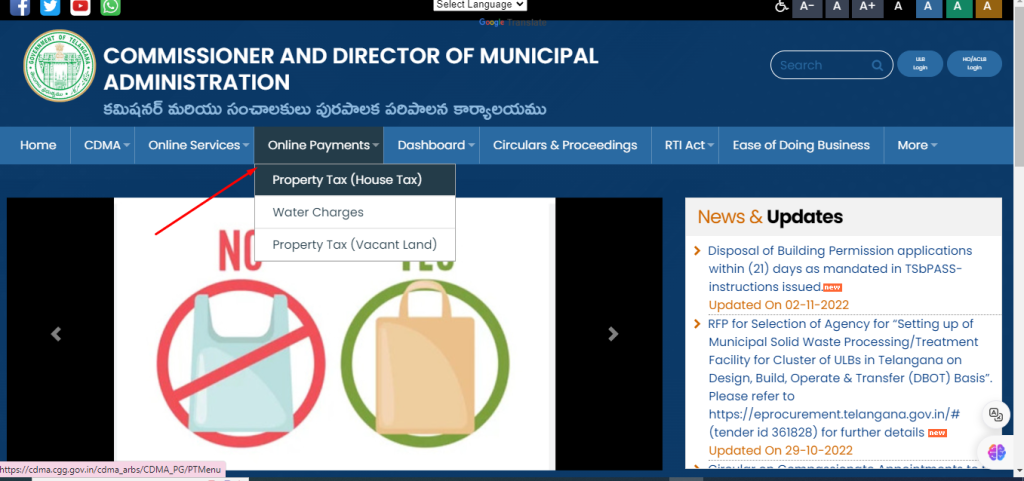The image size is (1024, 481).
Task: Click the Updated On 02-11-2022 text
Action: (778, 305)
